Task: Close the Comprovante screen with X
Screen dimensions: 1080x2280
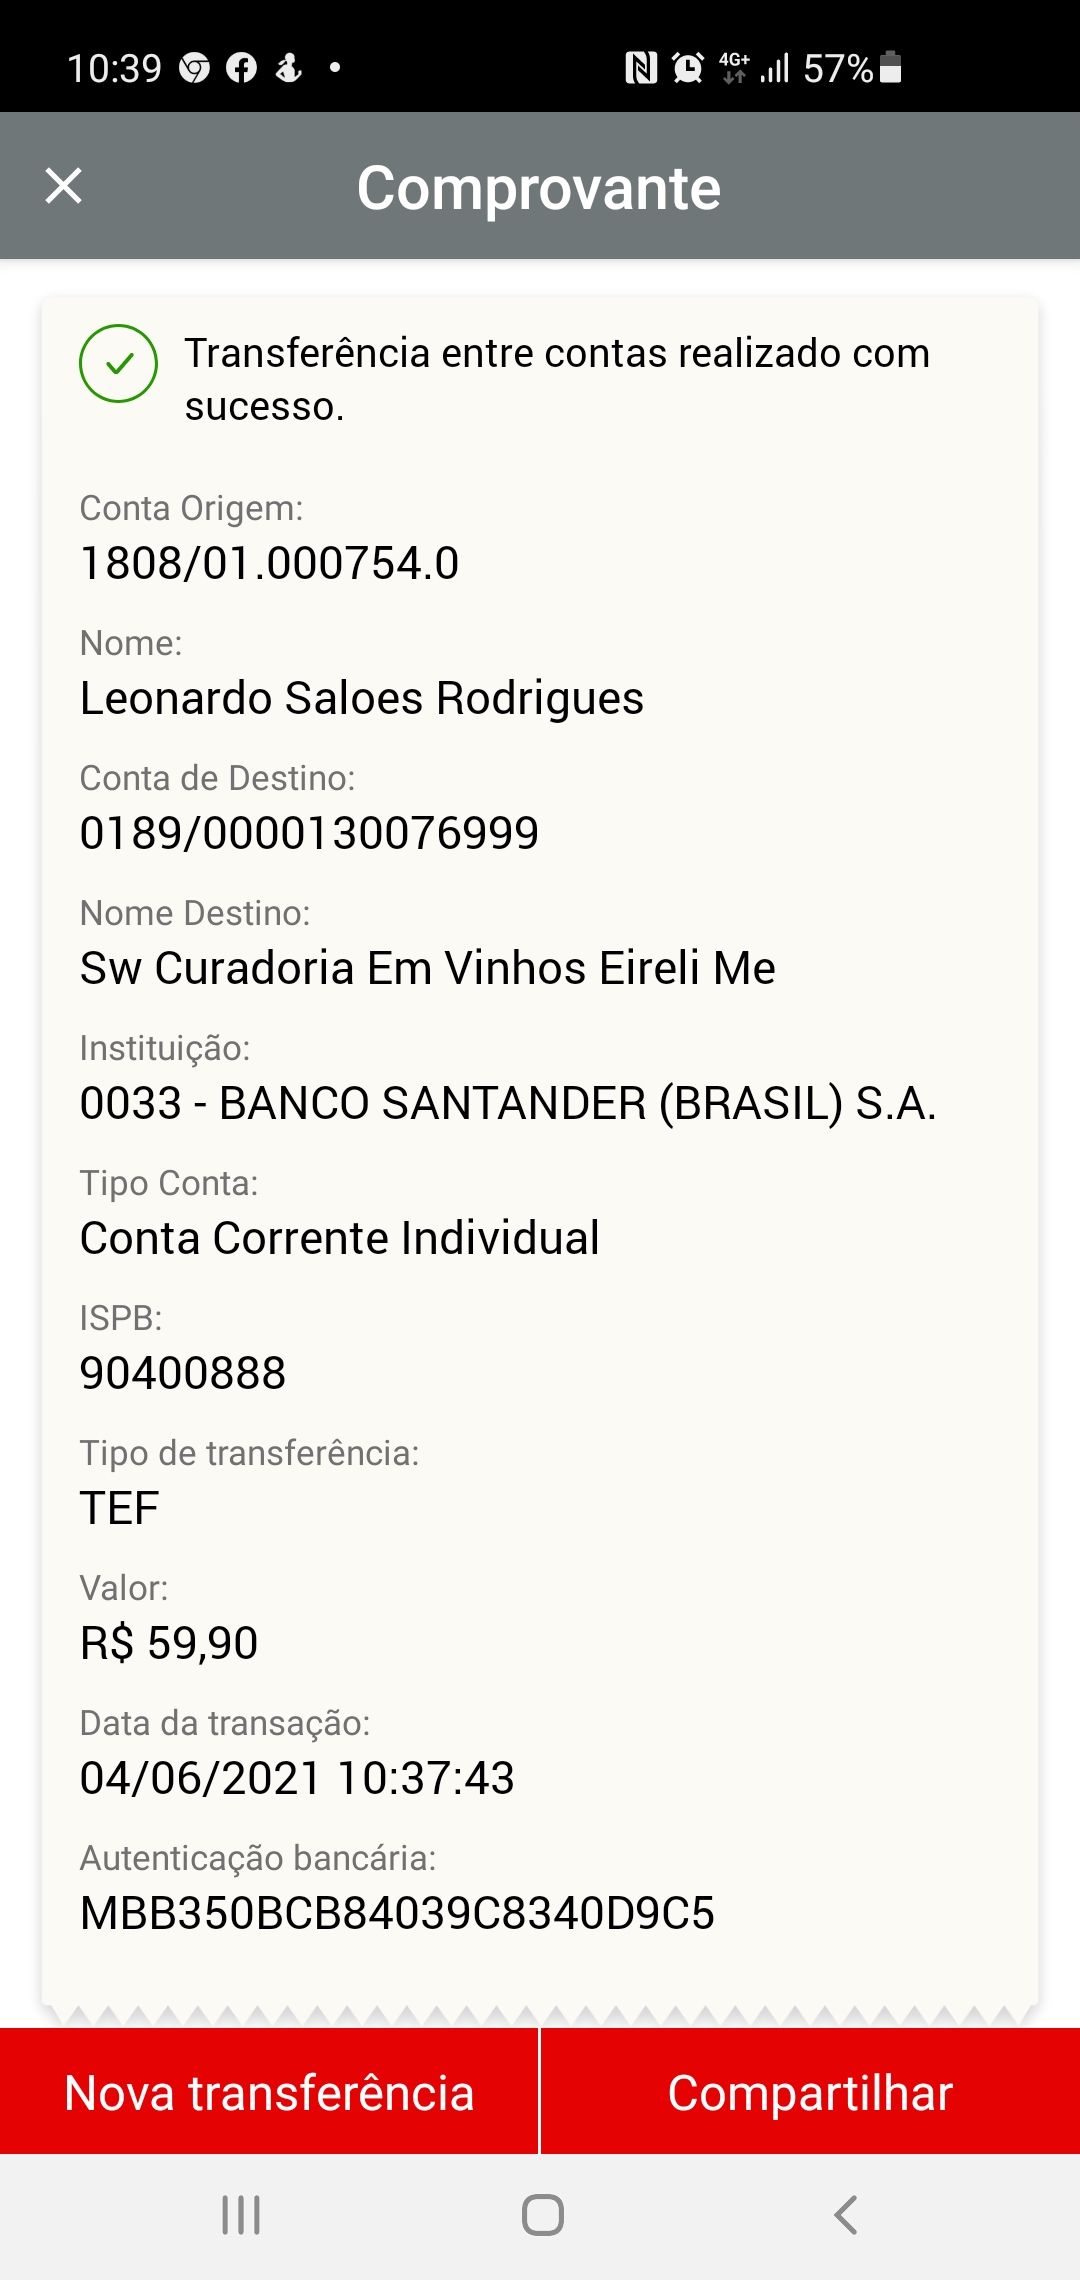Action: [64, 186]
